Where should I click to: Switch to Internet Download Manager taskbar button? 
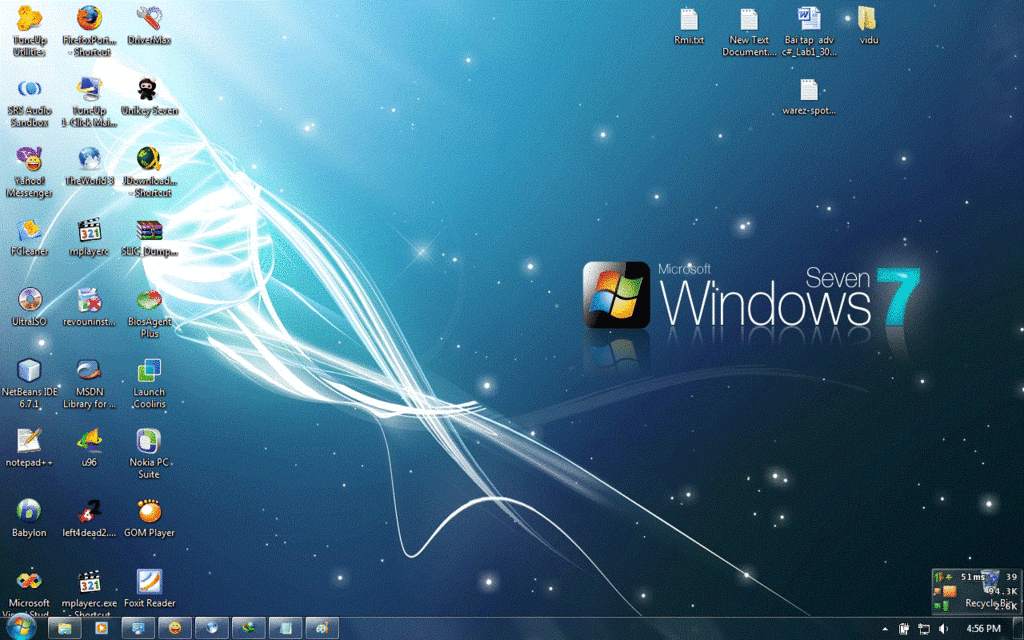(x=248, y=628)
